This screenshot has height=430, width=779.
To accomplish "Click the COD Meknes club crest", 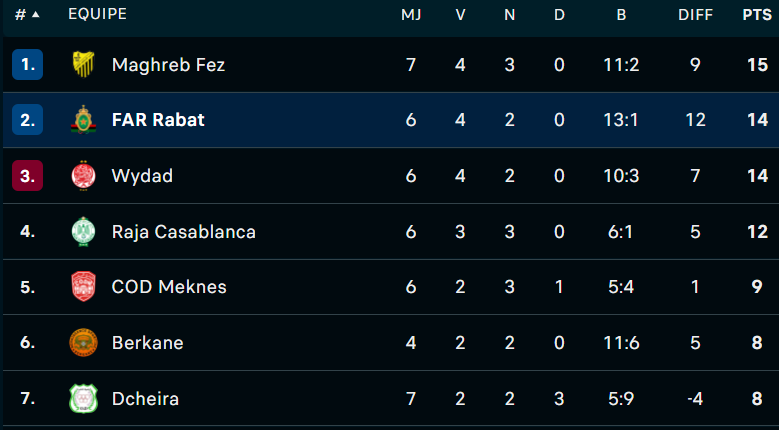I will point(83,287).
